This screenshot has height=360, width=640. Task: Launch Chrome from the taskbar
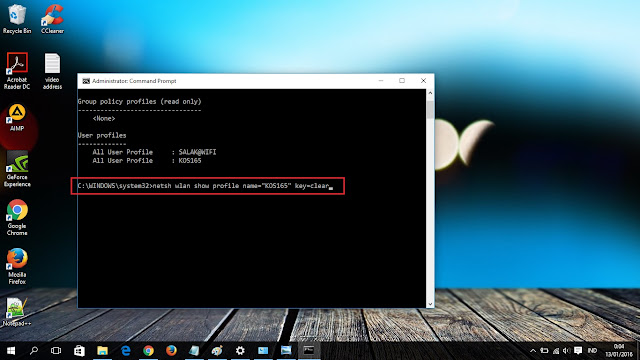(148, 351)
